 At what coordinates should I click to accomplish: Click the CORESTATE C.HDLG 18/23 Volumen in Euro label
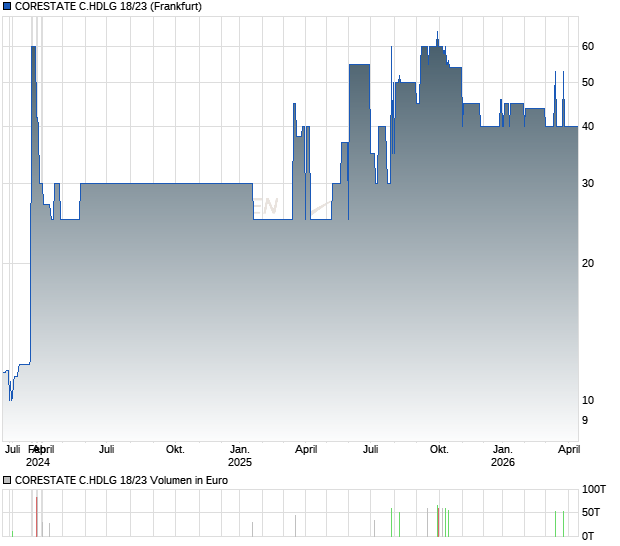(121, 480)
